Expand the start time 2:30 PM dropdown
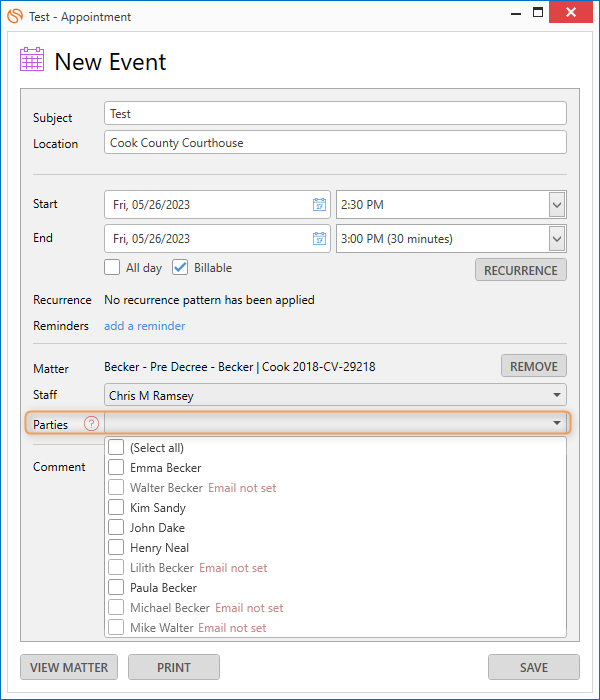The height and width of the screenshot is (700, 600). pyautogui.click(x=557, y=205)
